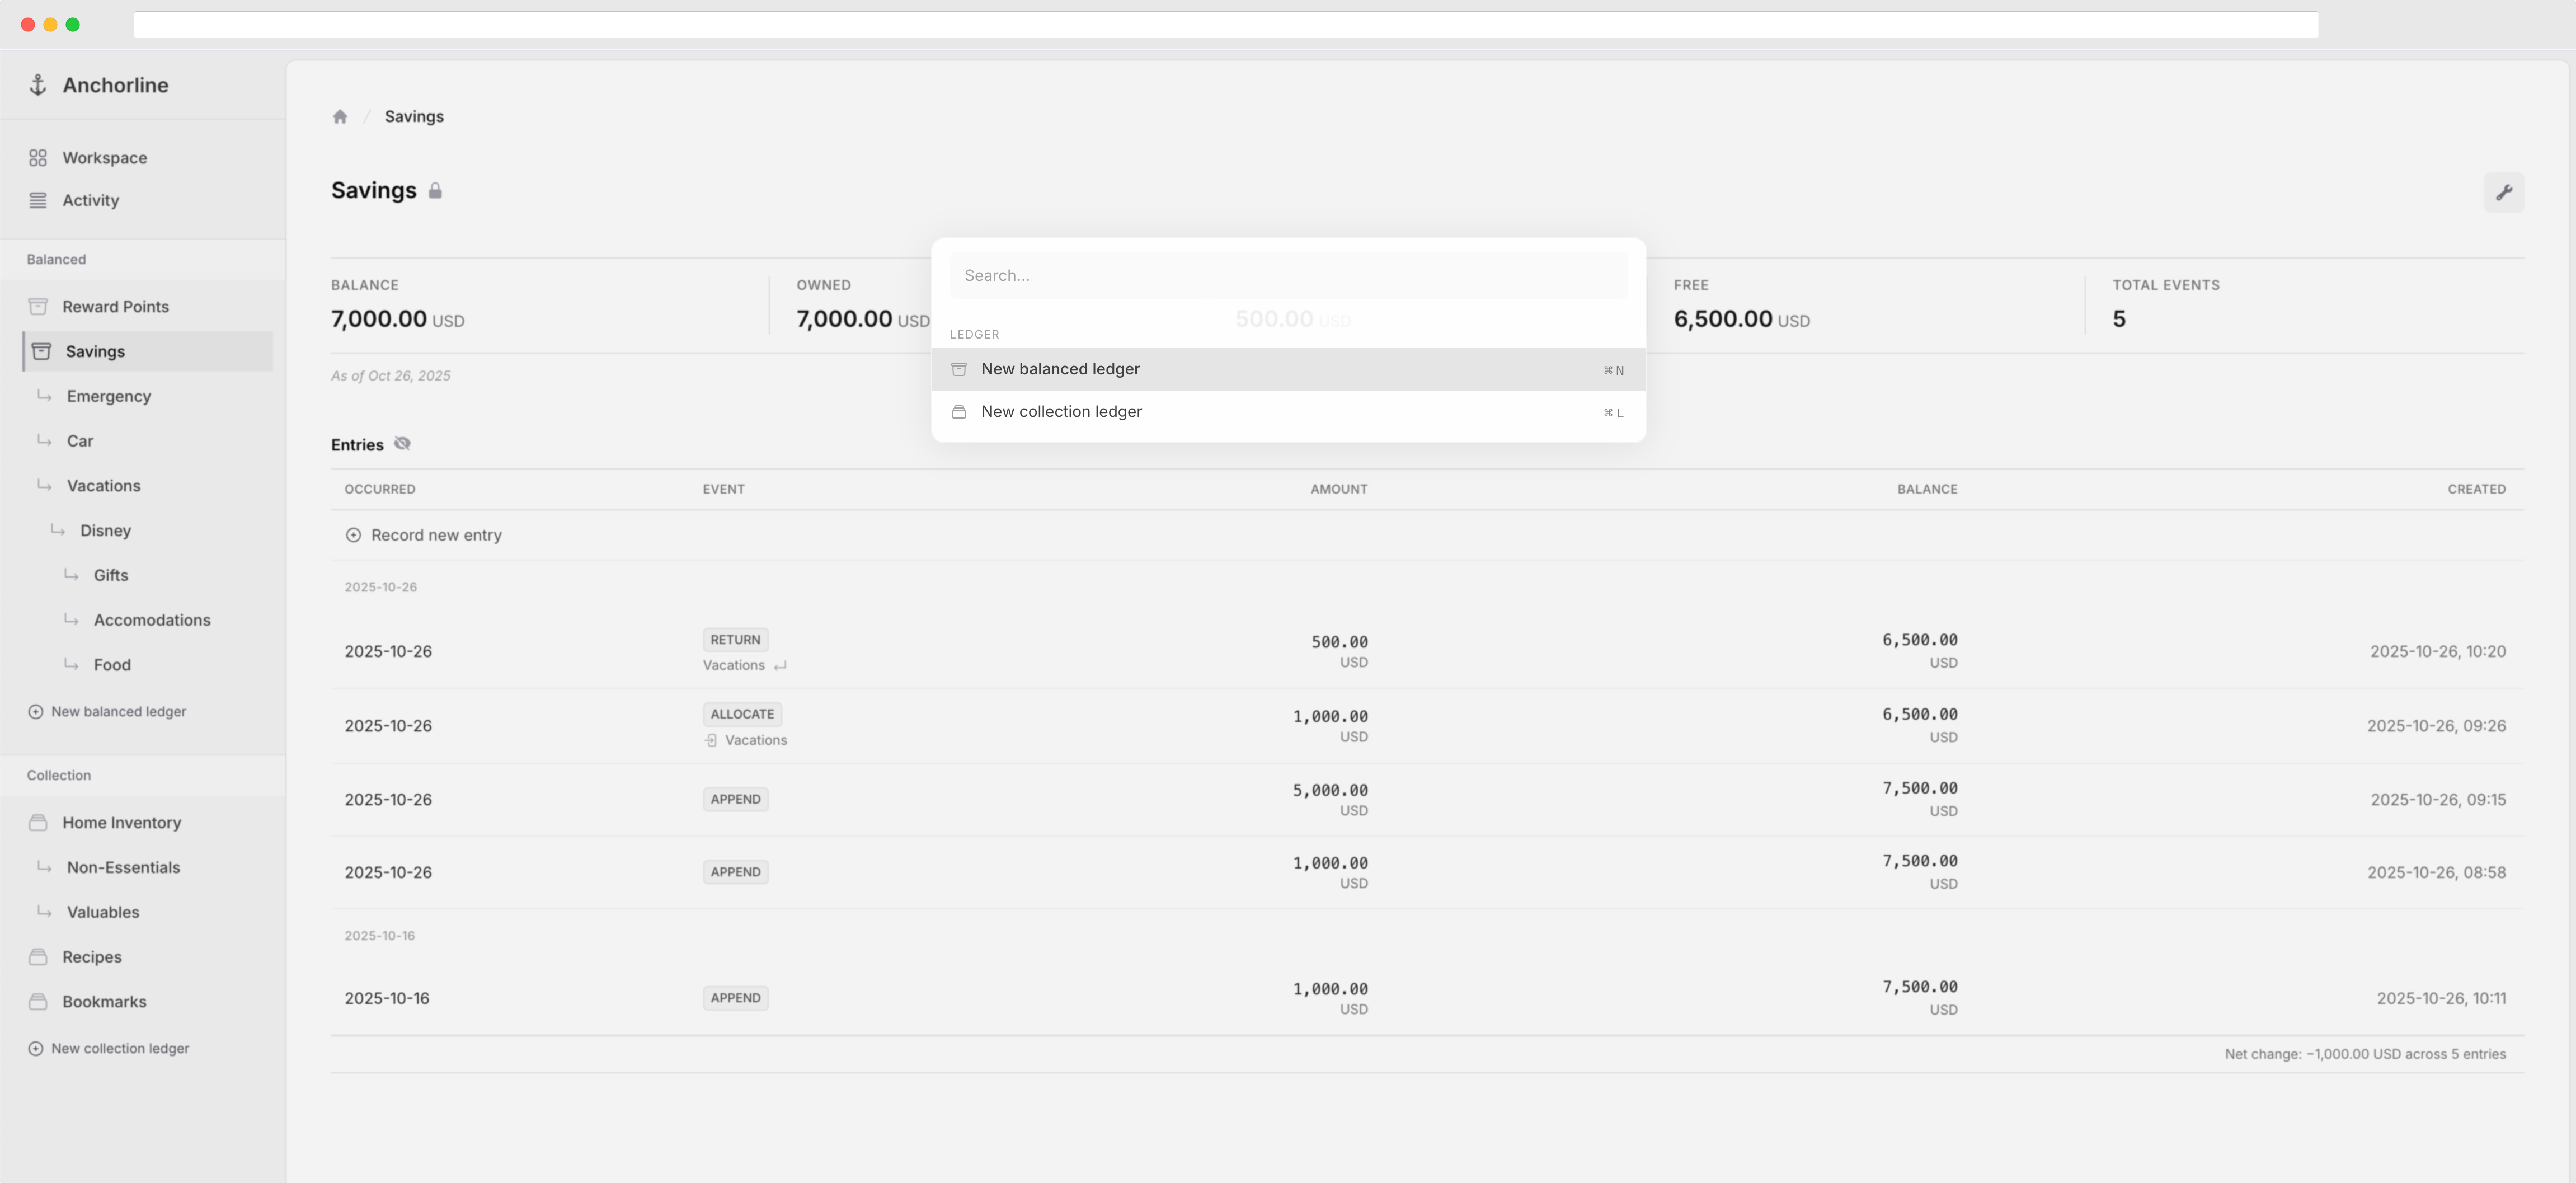The height and width of the screenshot is (1183, 2576).
Task: Open Home Inventory collection ledger
Action: coord(121,823)
